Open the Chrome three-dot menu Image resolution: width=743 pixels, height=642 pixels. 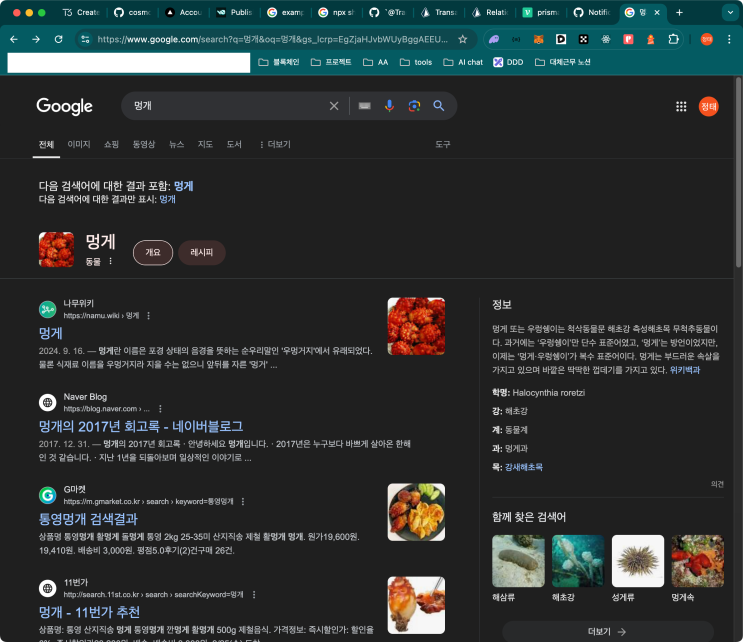729,39
